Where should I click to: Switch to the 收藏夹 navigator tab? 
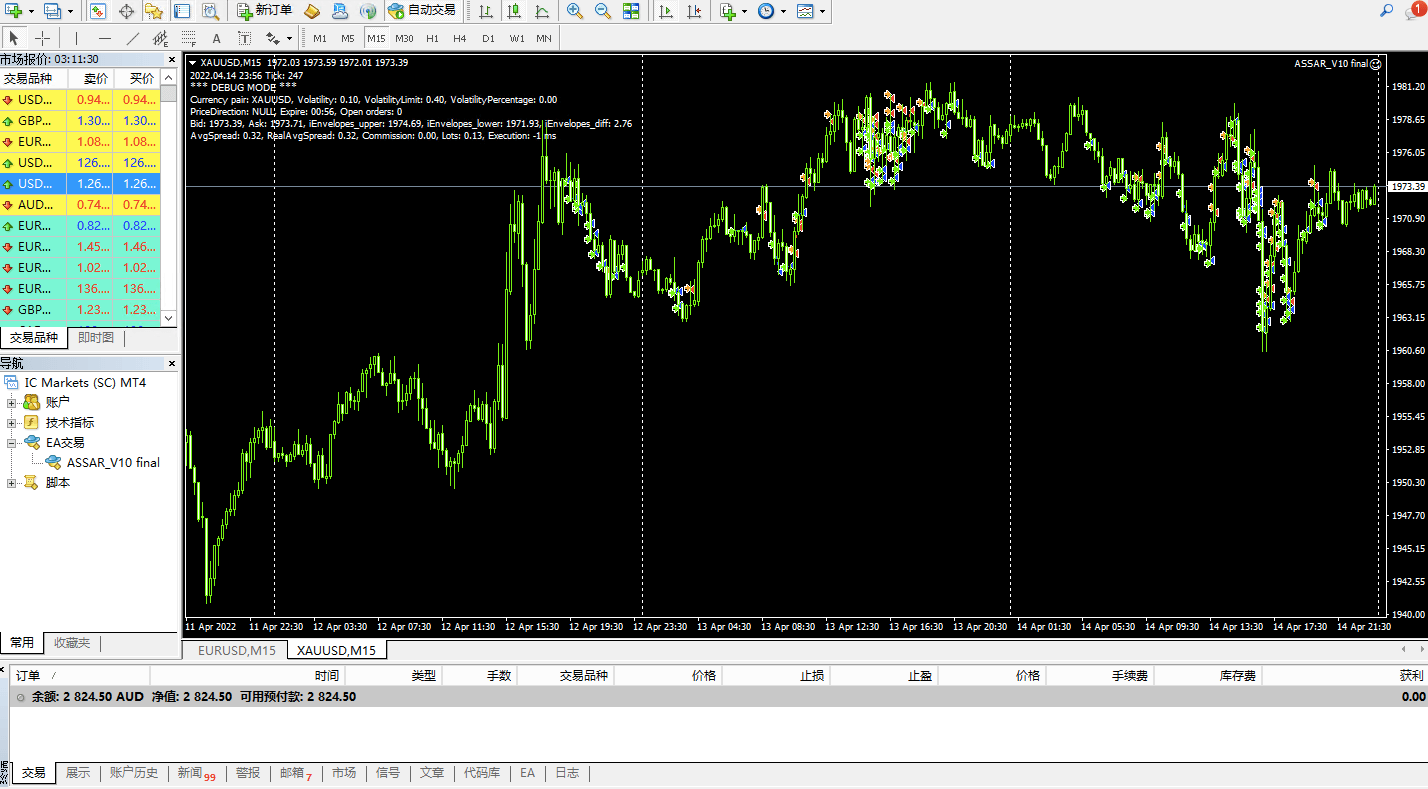tap(72, 642)
